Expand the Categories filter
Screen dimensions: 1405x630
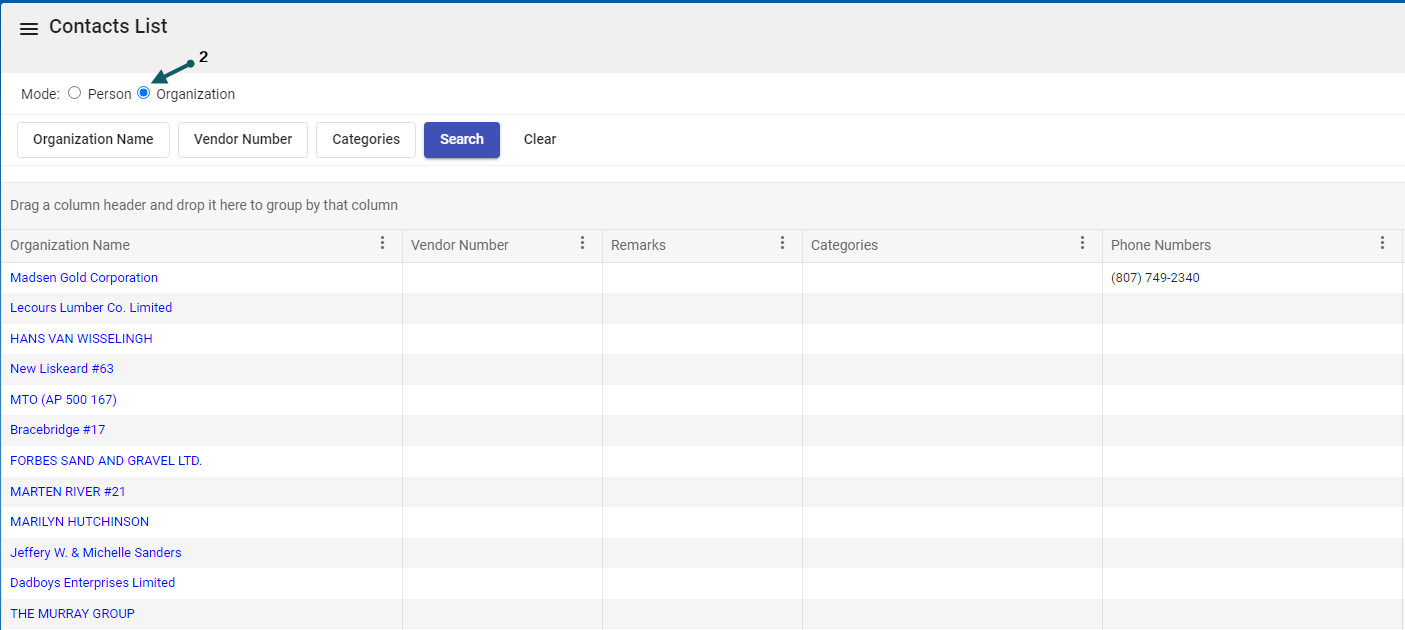click(x=366, y=140)
